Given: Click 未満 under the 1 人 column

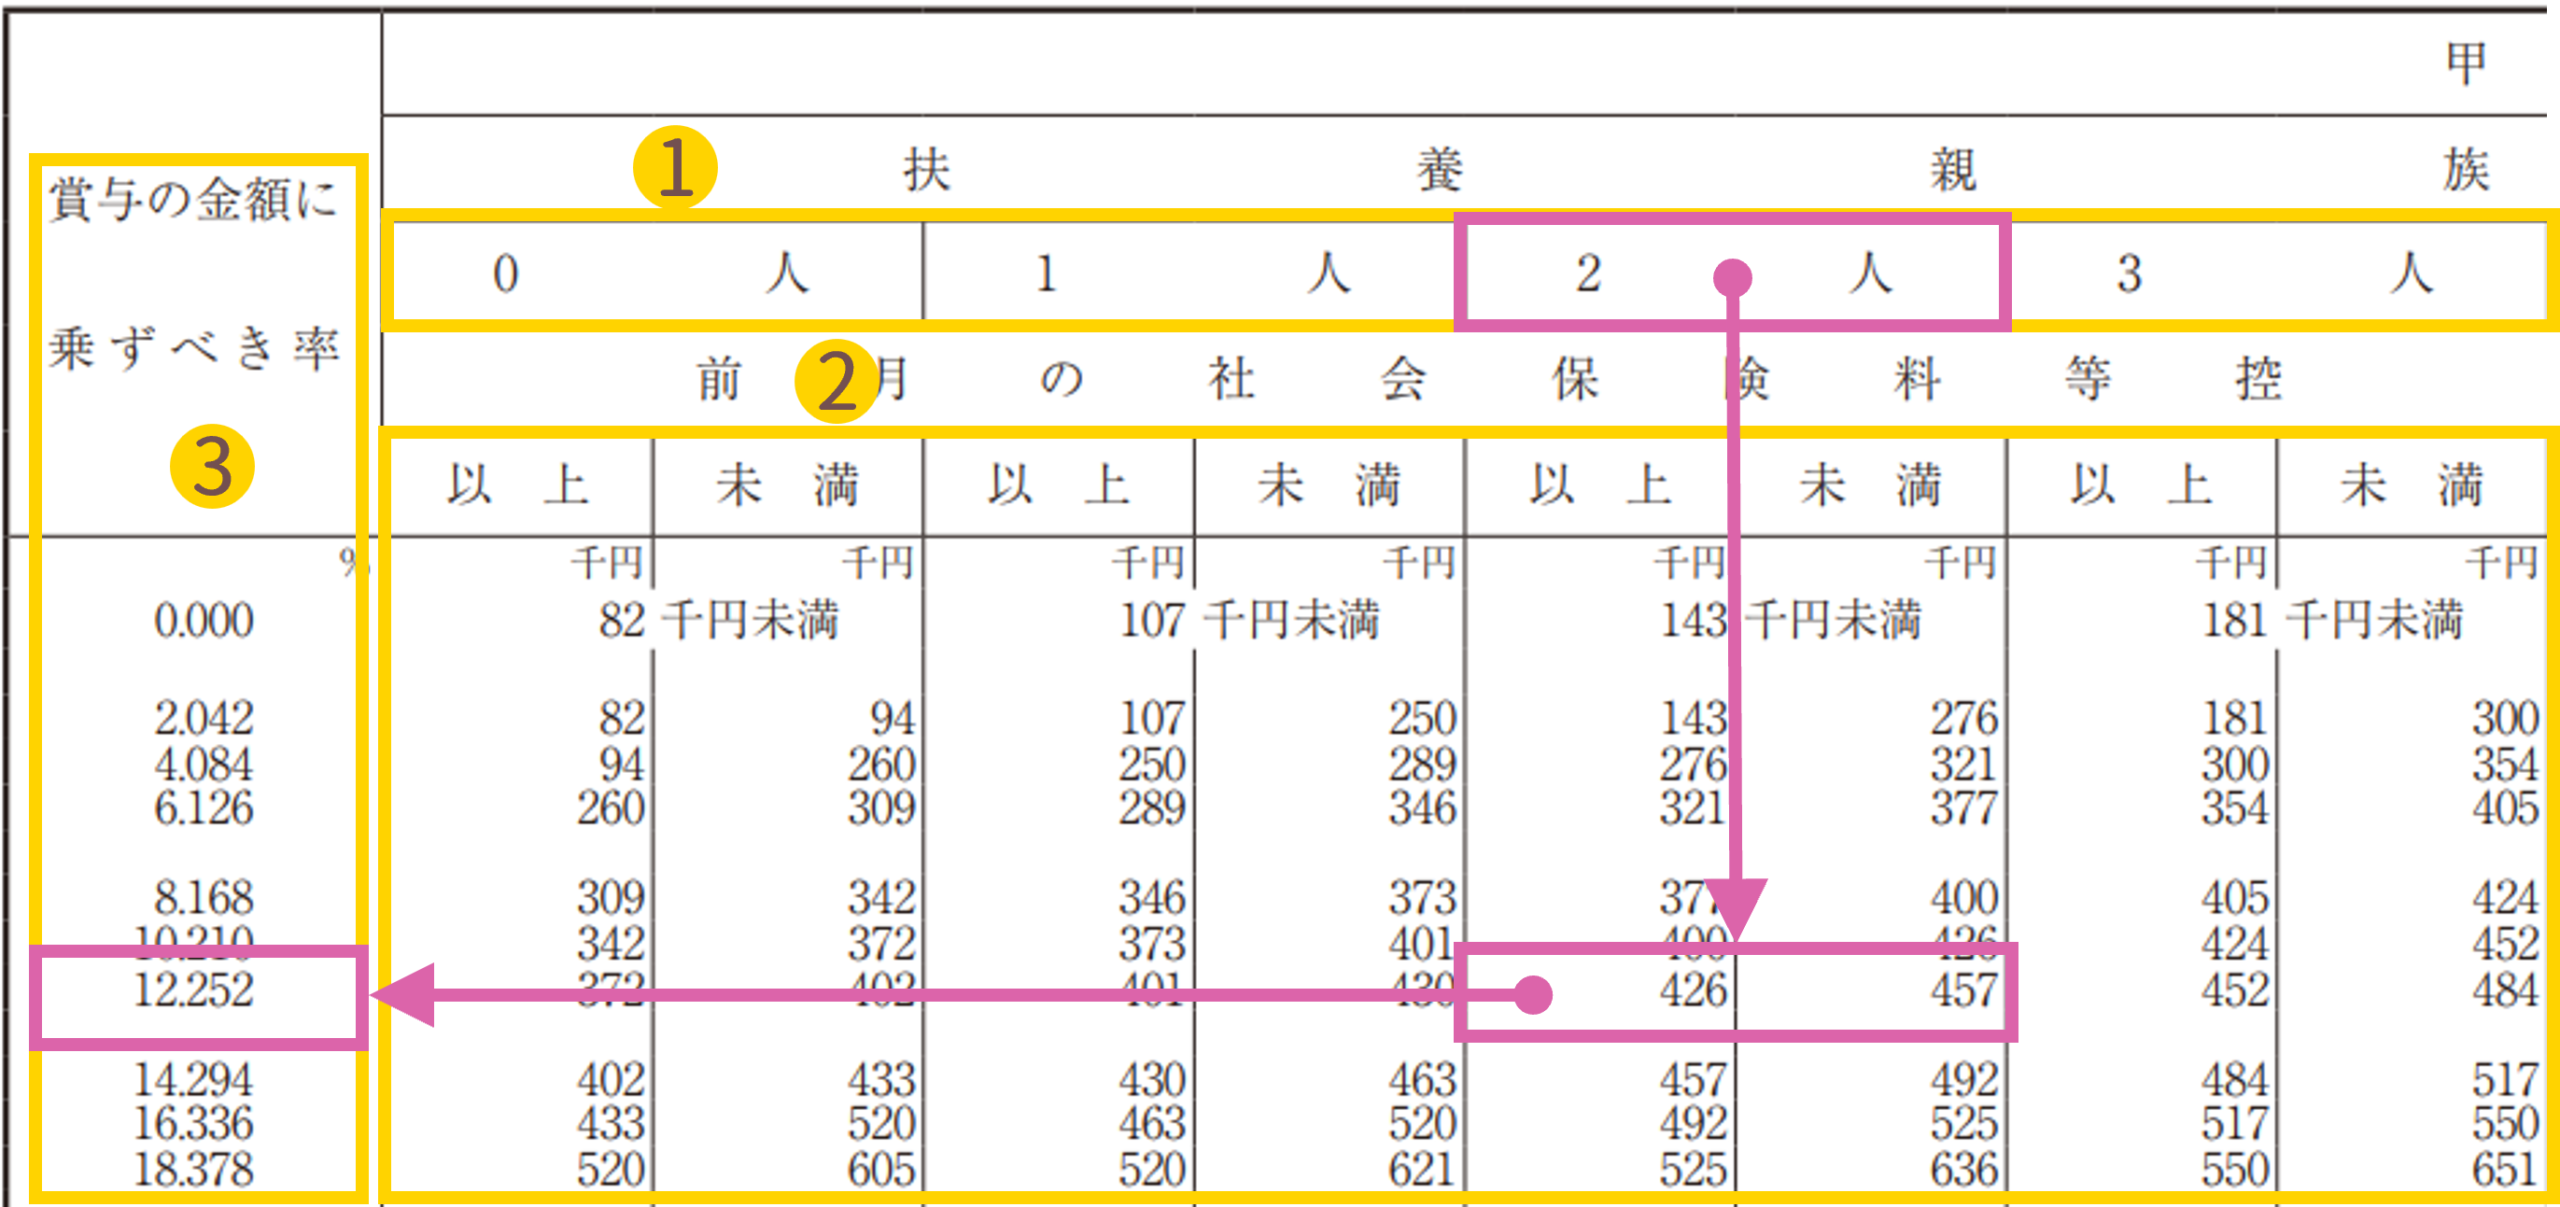Looking at the screenshot, I should tap(1330, 485).
